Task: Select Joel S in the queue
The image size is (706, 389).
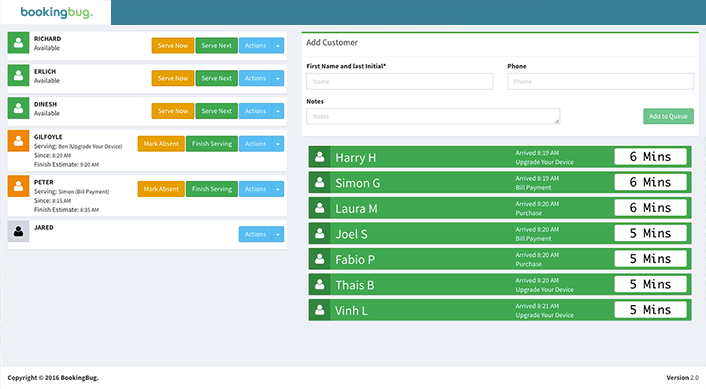Action: point(500,233)
